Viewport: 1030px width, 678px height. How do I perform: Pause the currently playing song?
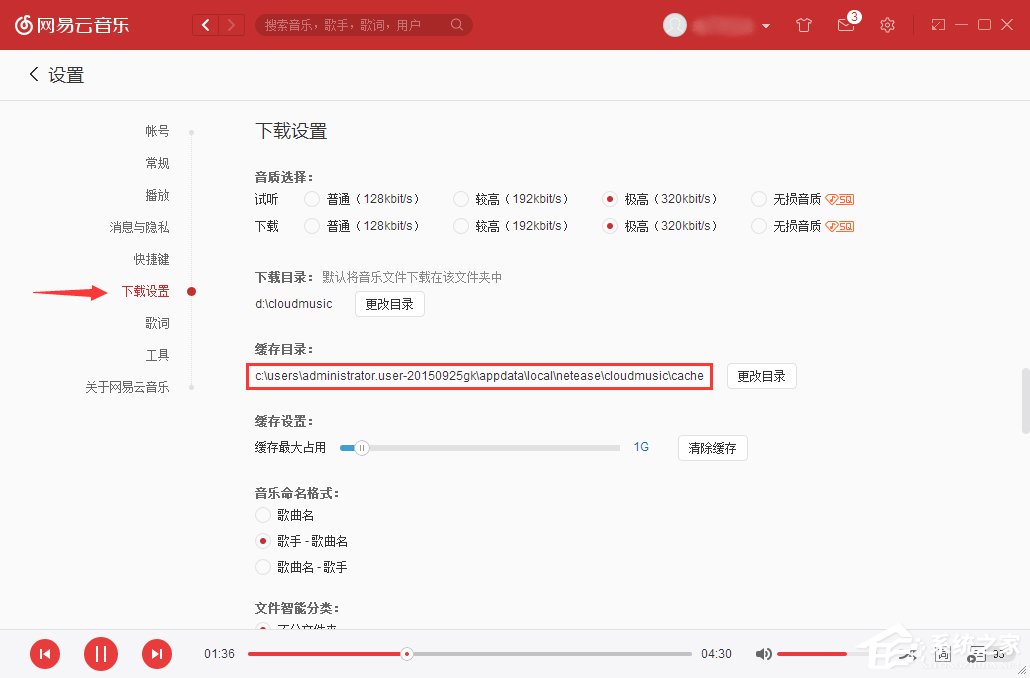(100, 653)
